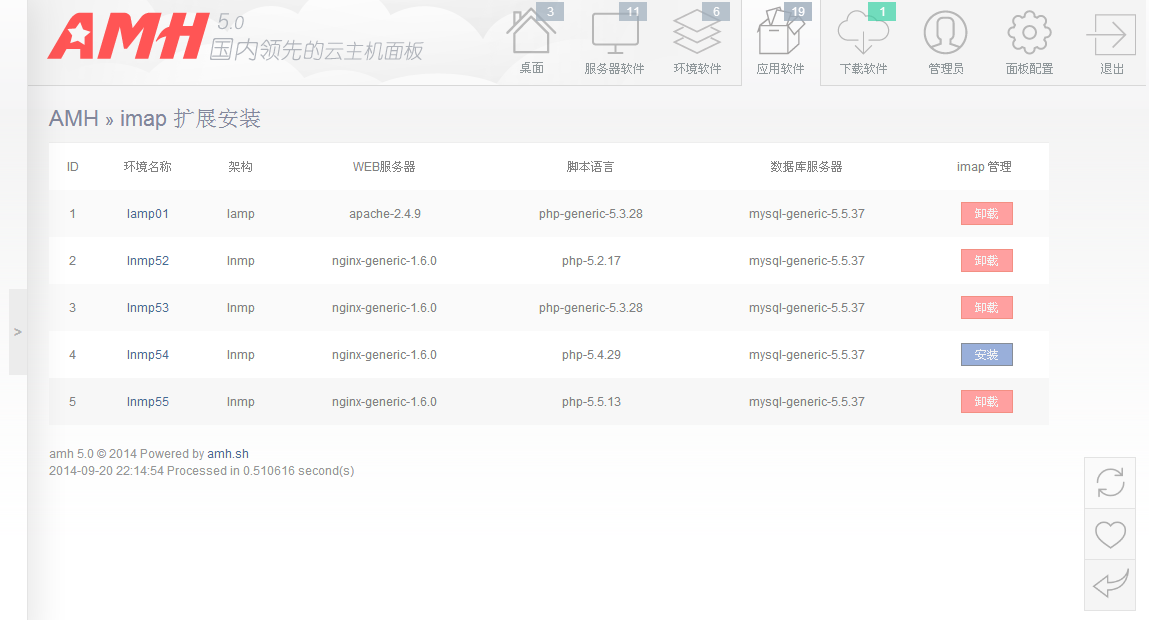Viewport: 1149px width, 620px height.
Task: Uninstall imap for lnmp52
Action: click(986, 261)
